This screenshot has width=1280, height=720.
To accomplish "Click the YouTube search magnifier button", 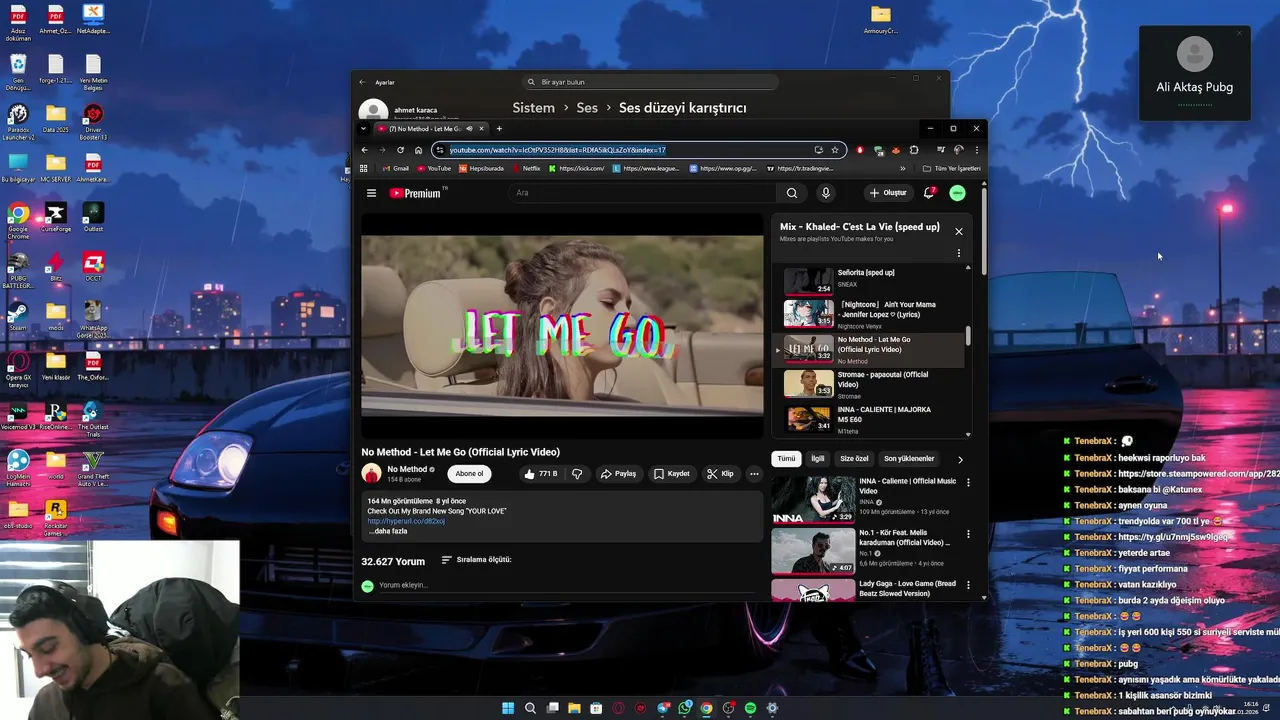I will click(x=792, y=193).
